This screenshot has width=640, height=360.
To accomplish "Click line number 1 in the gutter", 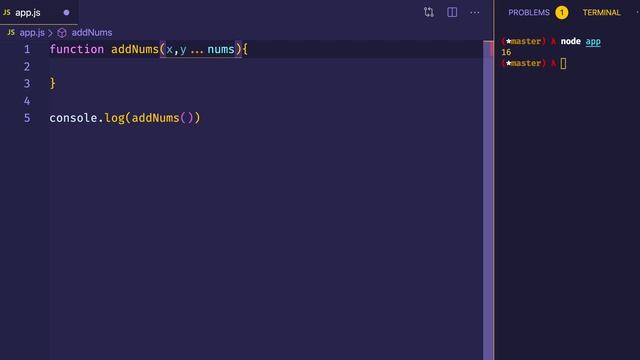I will click(27, 49).
